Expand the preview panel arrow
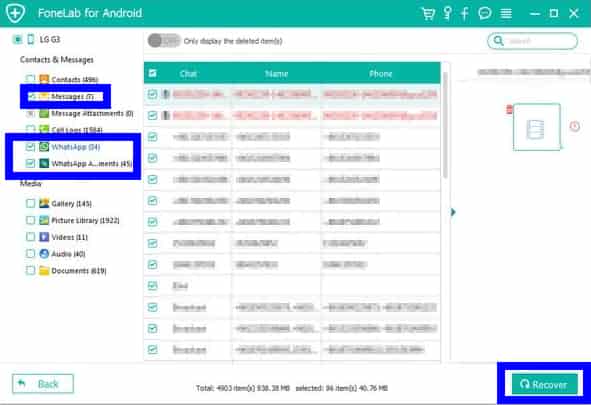591x405 pixels. point(453,212)
